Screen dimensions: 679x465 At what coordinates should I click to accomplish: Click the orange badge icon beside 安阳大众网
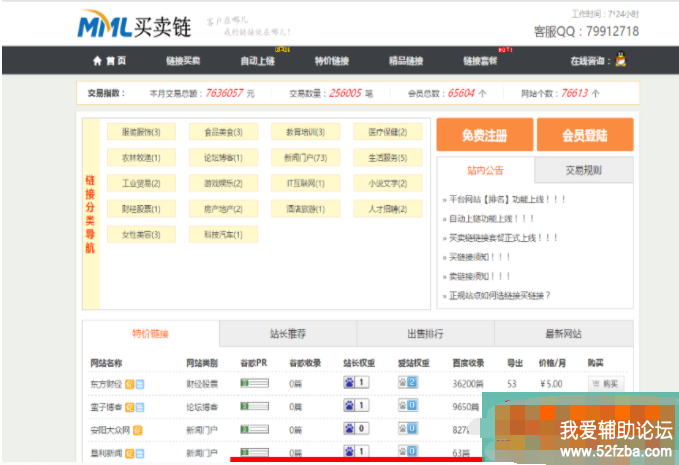click(x=138, y=430)
